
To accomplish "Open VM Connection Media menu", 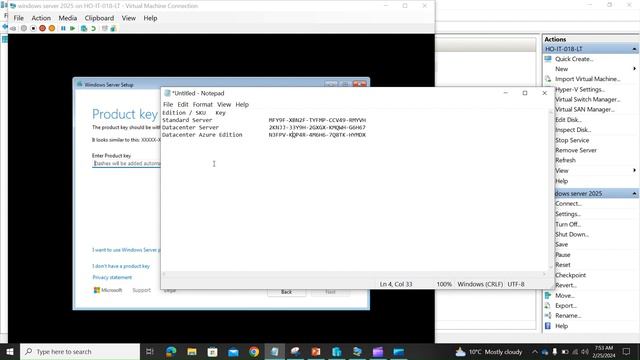I will (67, 18).
